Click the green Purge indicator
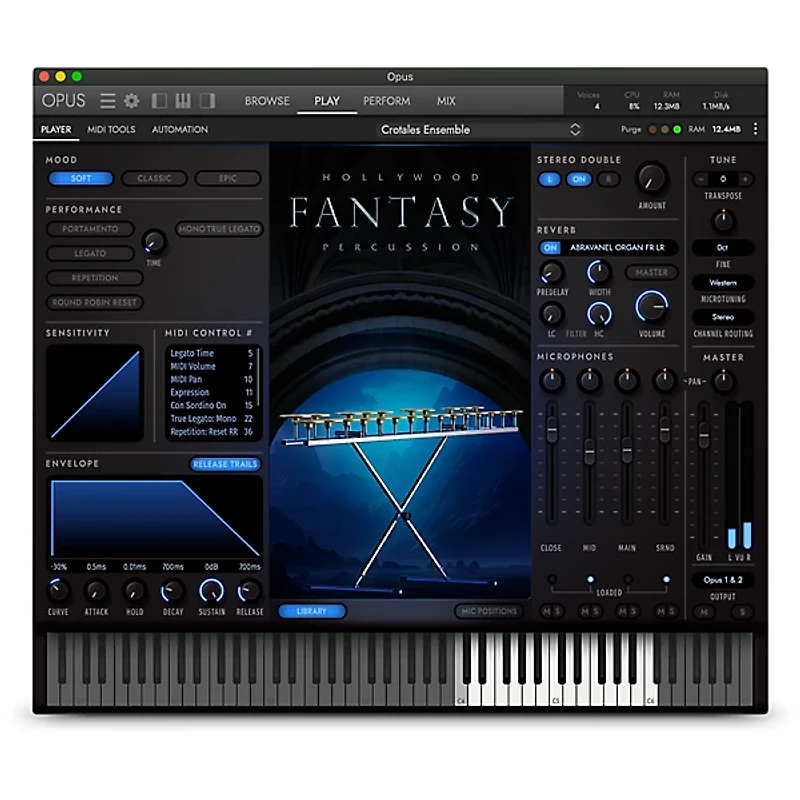Viewport: 800px width, 800px height. point(677,130)
